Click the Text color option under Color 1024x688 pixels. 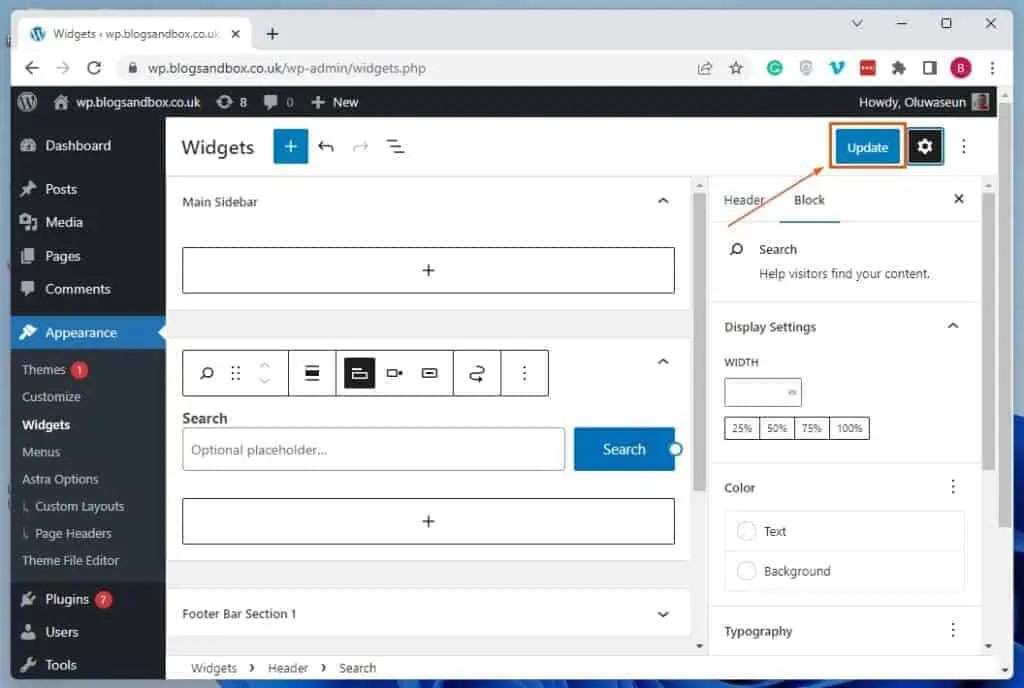[x=774, y=531]
